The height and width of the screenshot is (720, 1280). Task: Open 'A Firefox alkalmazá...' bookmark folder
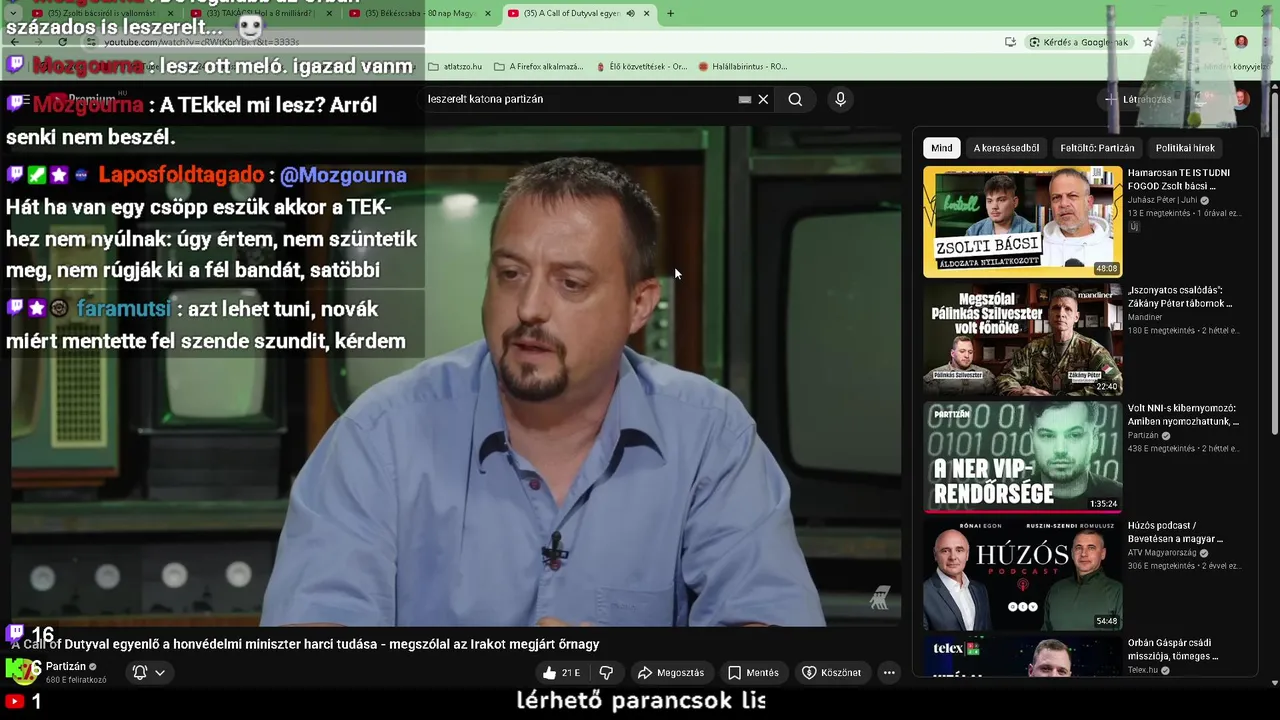pos(539,67)
